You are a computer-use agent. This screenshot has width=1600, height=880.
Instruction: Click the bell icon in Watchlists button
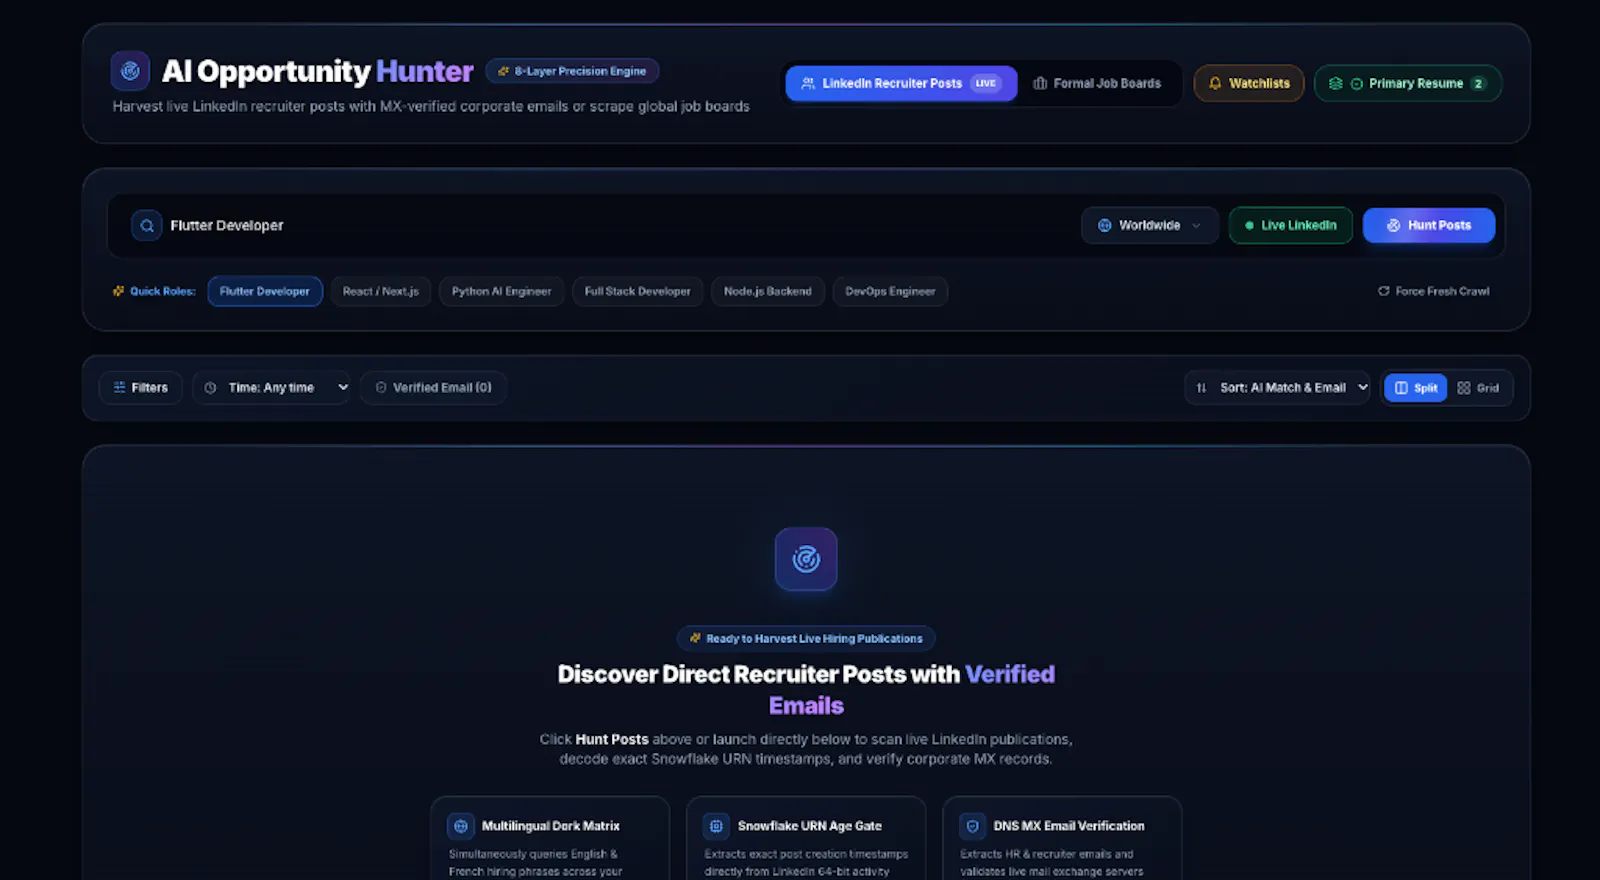pyautogui.click(x=1215, y=83)
